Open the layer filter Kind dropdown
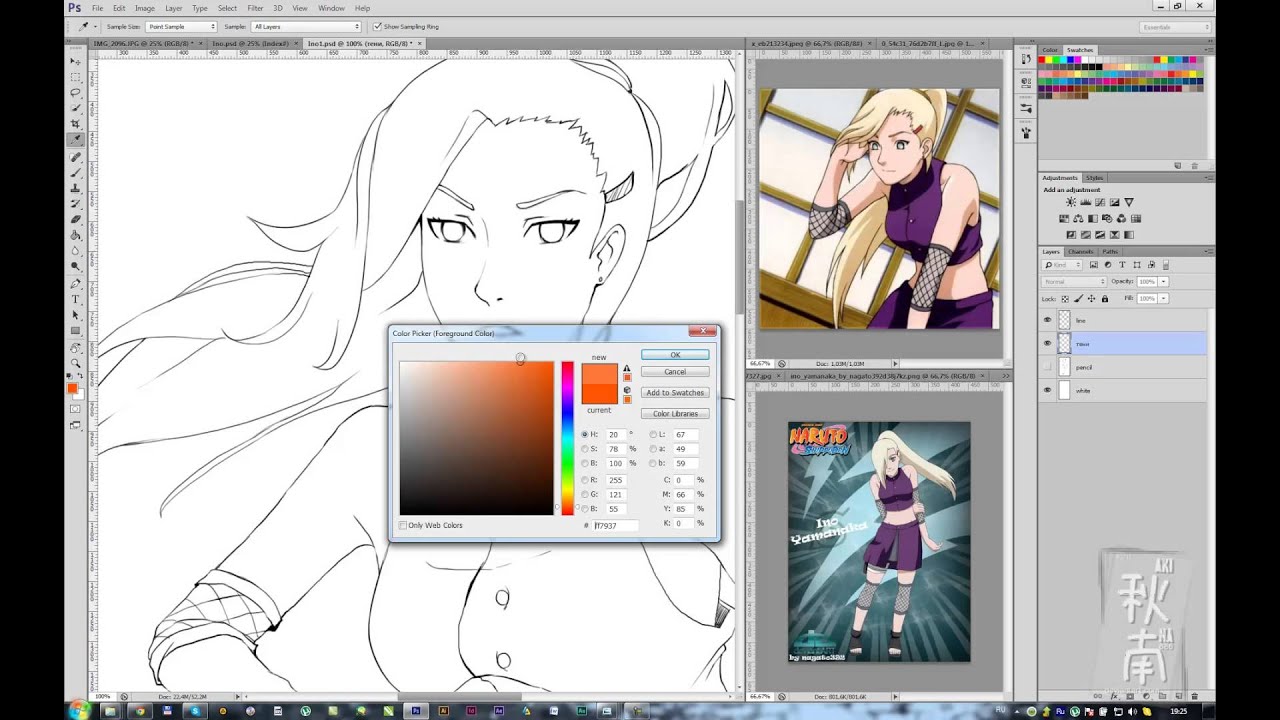The height and width of the screenshot is (720, 1280). (x=1063, y=265)
